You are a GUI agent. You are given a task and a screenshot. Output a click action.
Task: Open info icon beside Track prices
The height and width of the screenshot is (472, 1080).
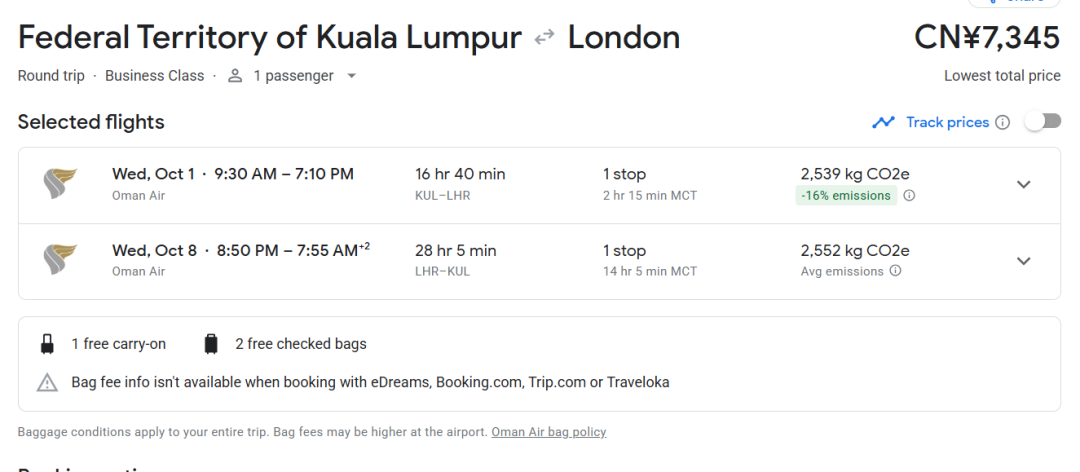pyautogui.click(x=1003, y=123)
